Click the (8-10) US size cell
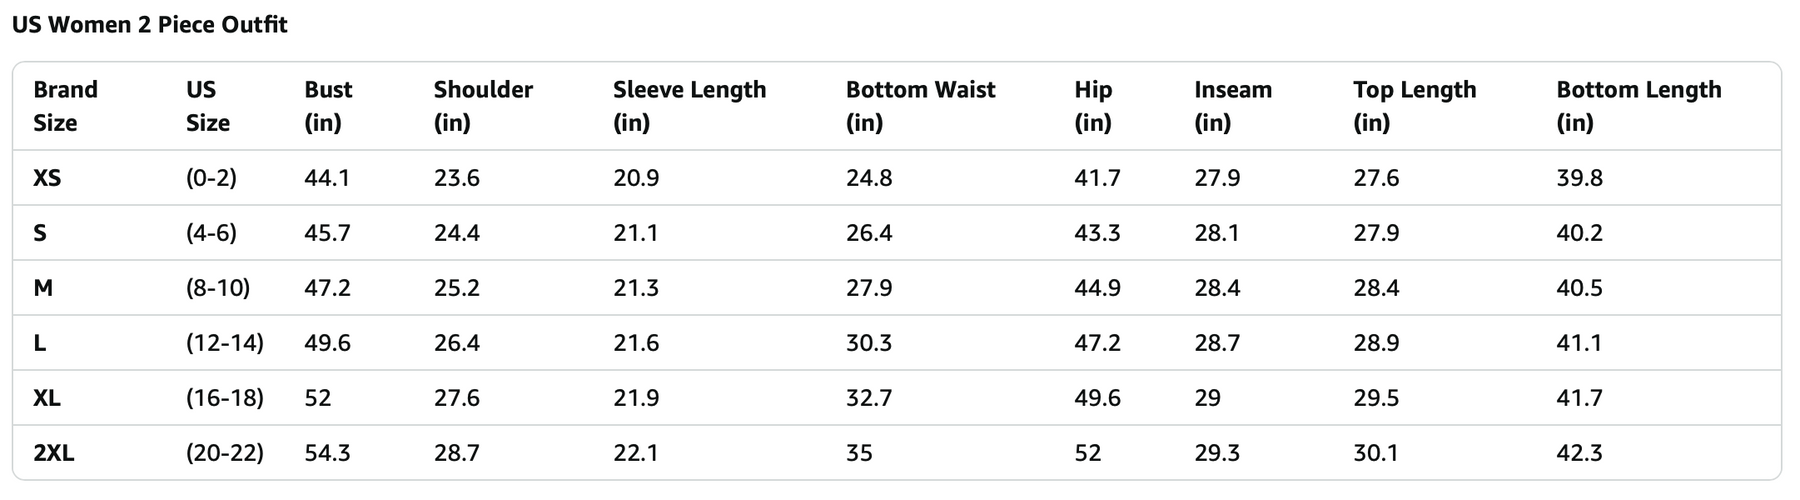 218,288
